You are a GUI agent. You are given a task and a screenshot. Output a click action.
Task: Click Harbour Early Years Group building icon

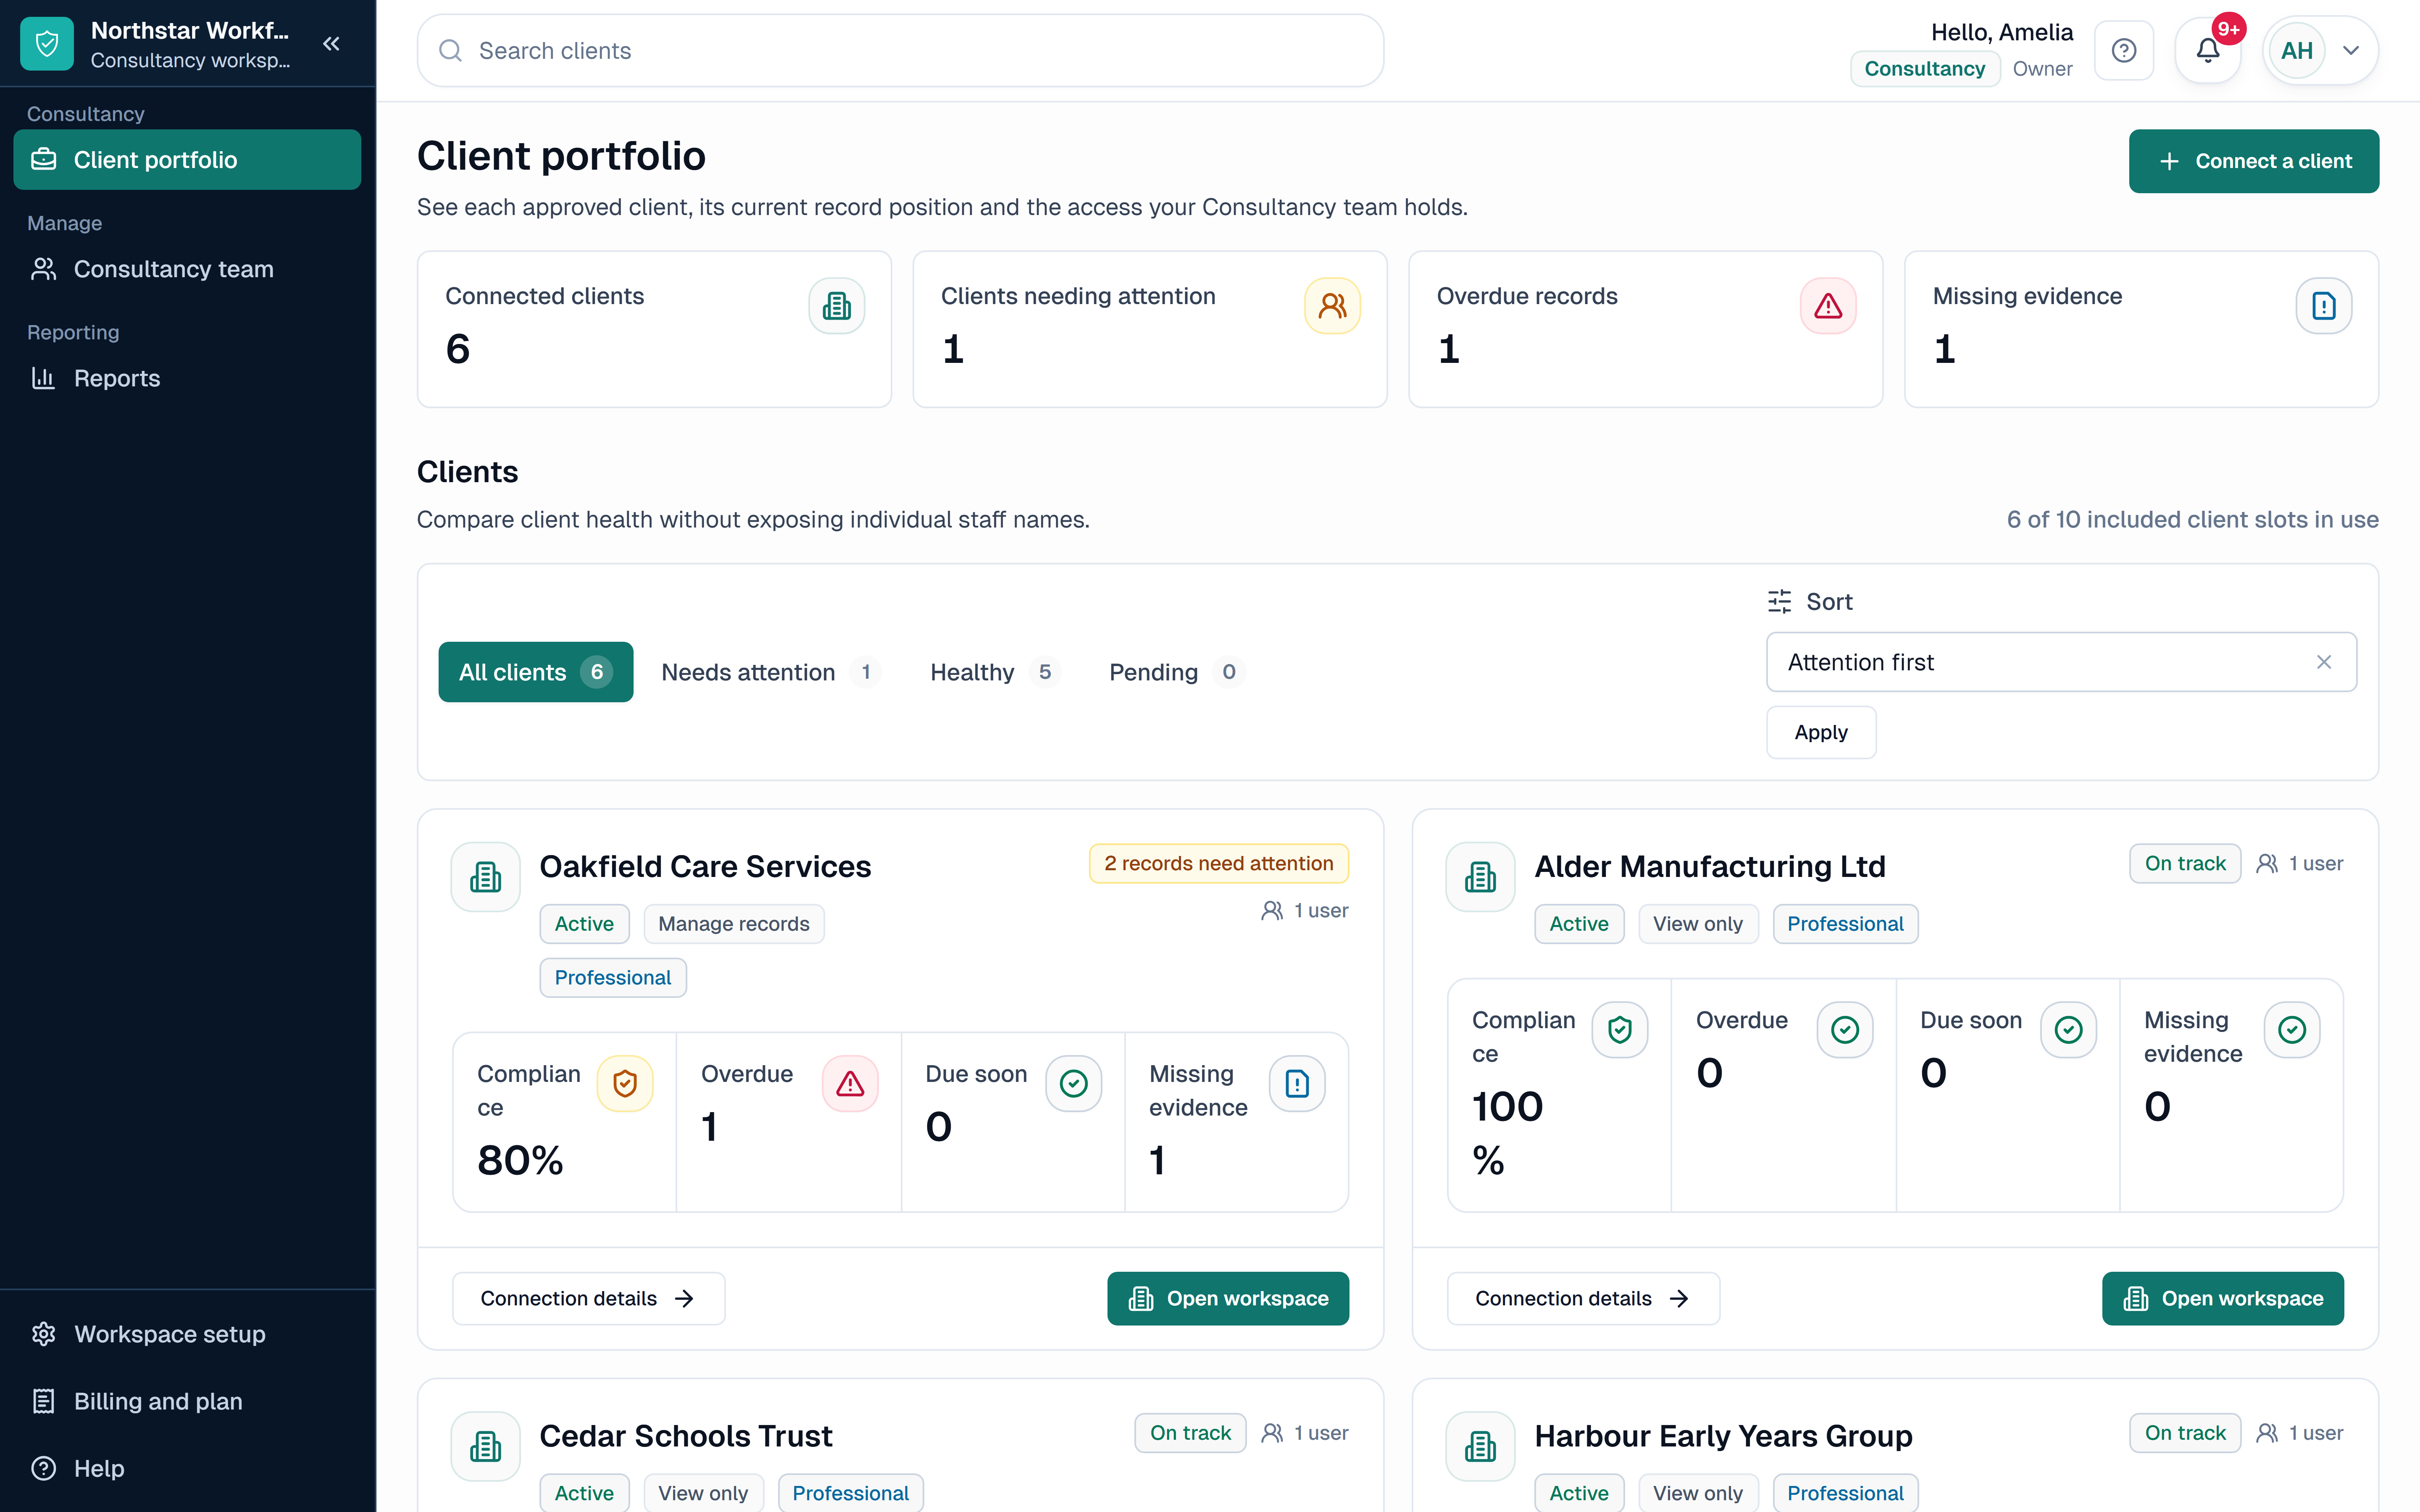(1481, 1446)
